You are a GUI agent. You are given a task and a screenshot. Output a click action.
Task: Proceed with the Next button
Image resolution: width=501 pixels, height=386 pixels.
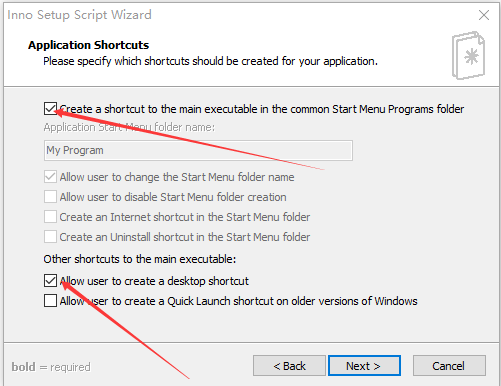(364, 366)
